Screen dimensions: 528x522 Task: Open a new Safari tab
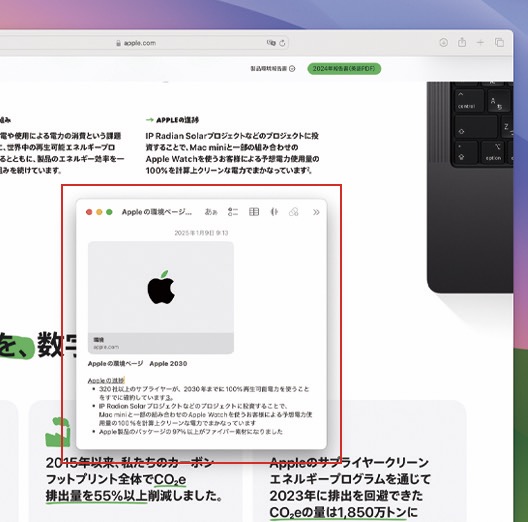coord(480,42)
